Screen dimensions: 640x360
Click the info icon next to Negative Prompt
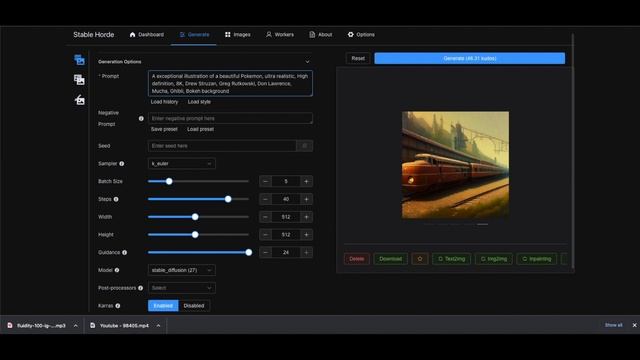[141, 118]
